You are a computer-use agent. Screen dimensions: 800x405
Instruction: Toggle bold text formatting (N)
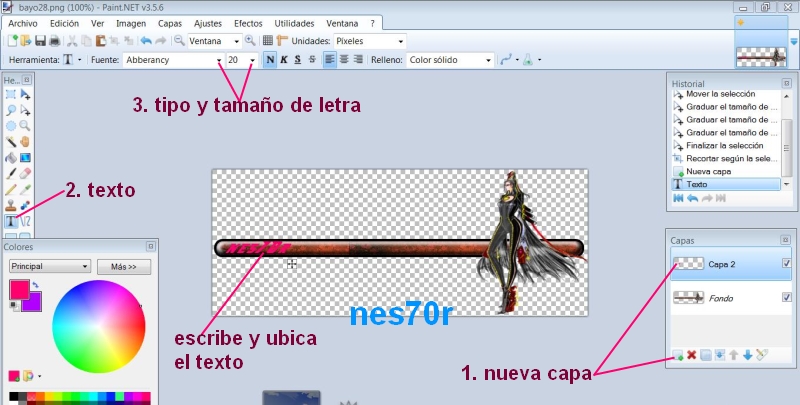pos(270,60)
